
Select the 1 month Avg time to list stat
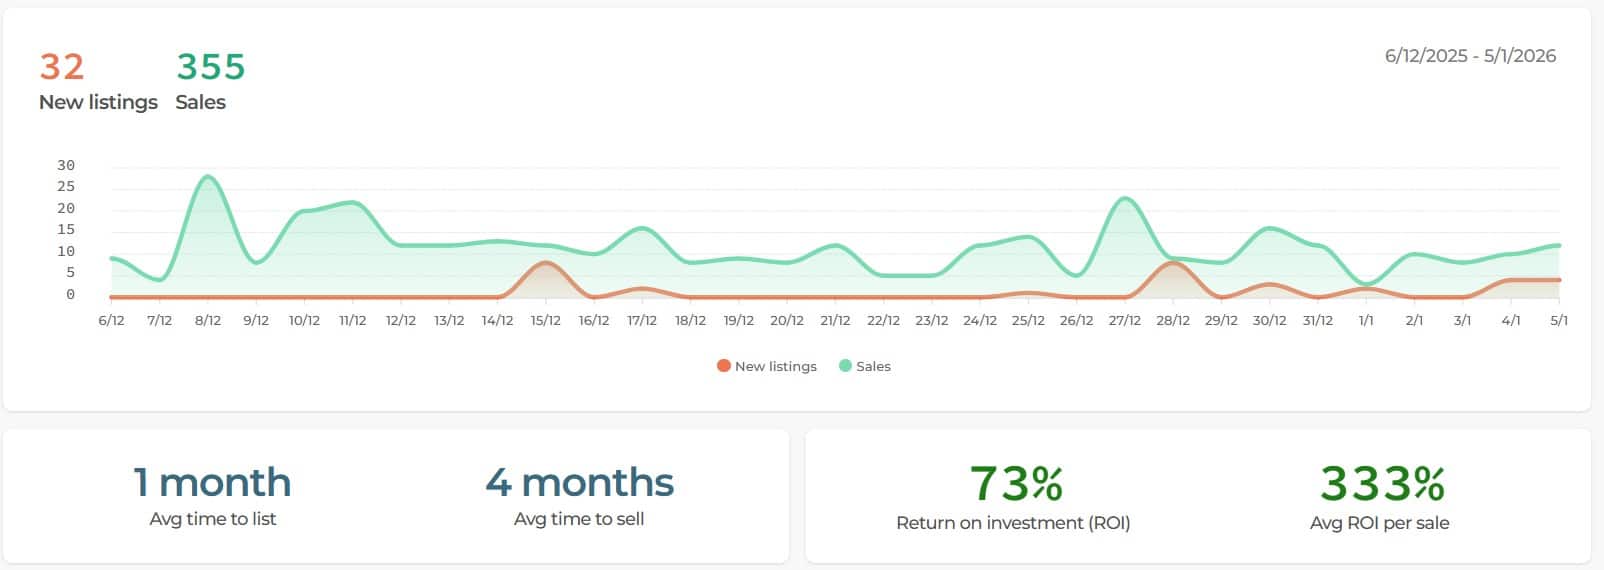click(x=212, y=483)
